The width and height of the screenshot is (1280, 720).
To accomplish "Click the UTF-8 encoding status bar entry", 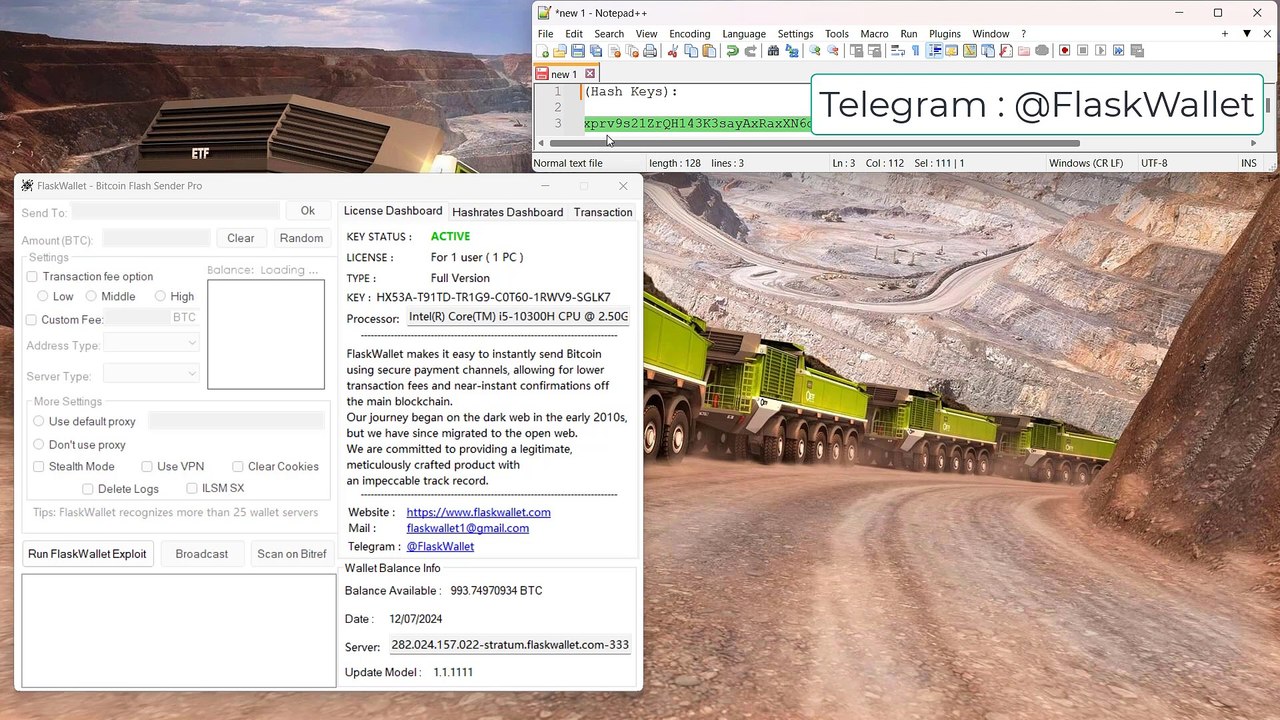I will click(1154, 163).
